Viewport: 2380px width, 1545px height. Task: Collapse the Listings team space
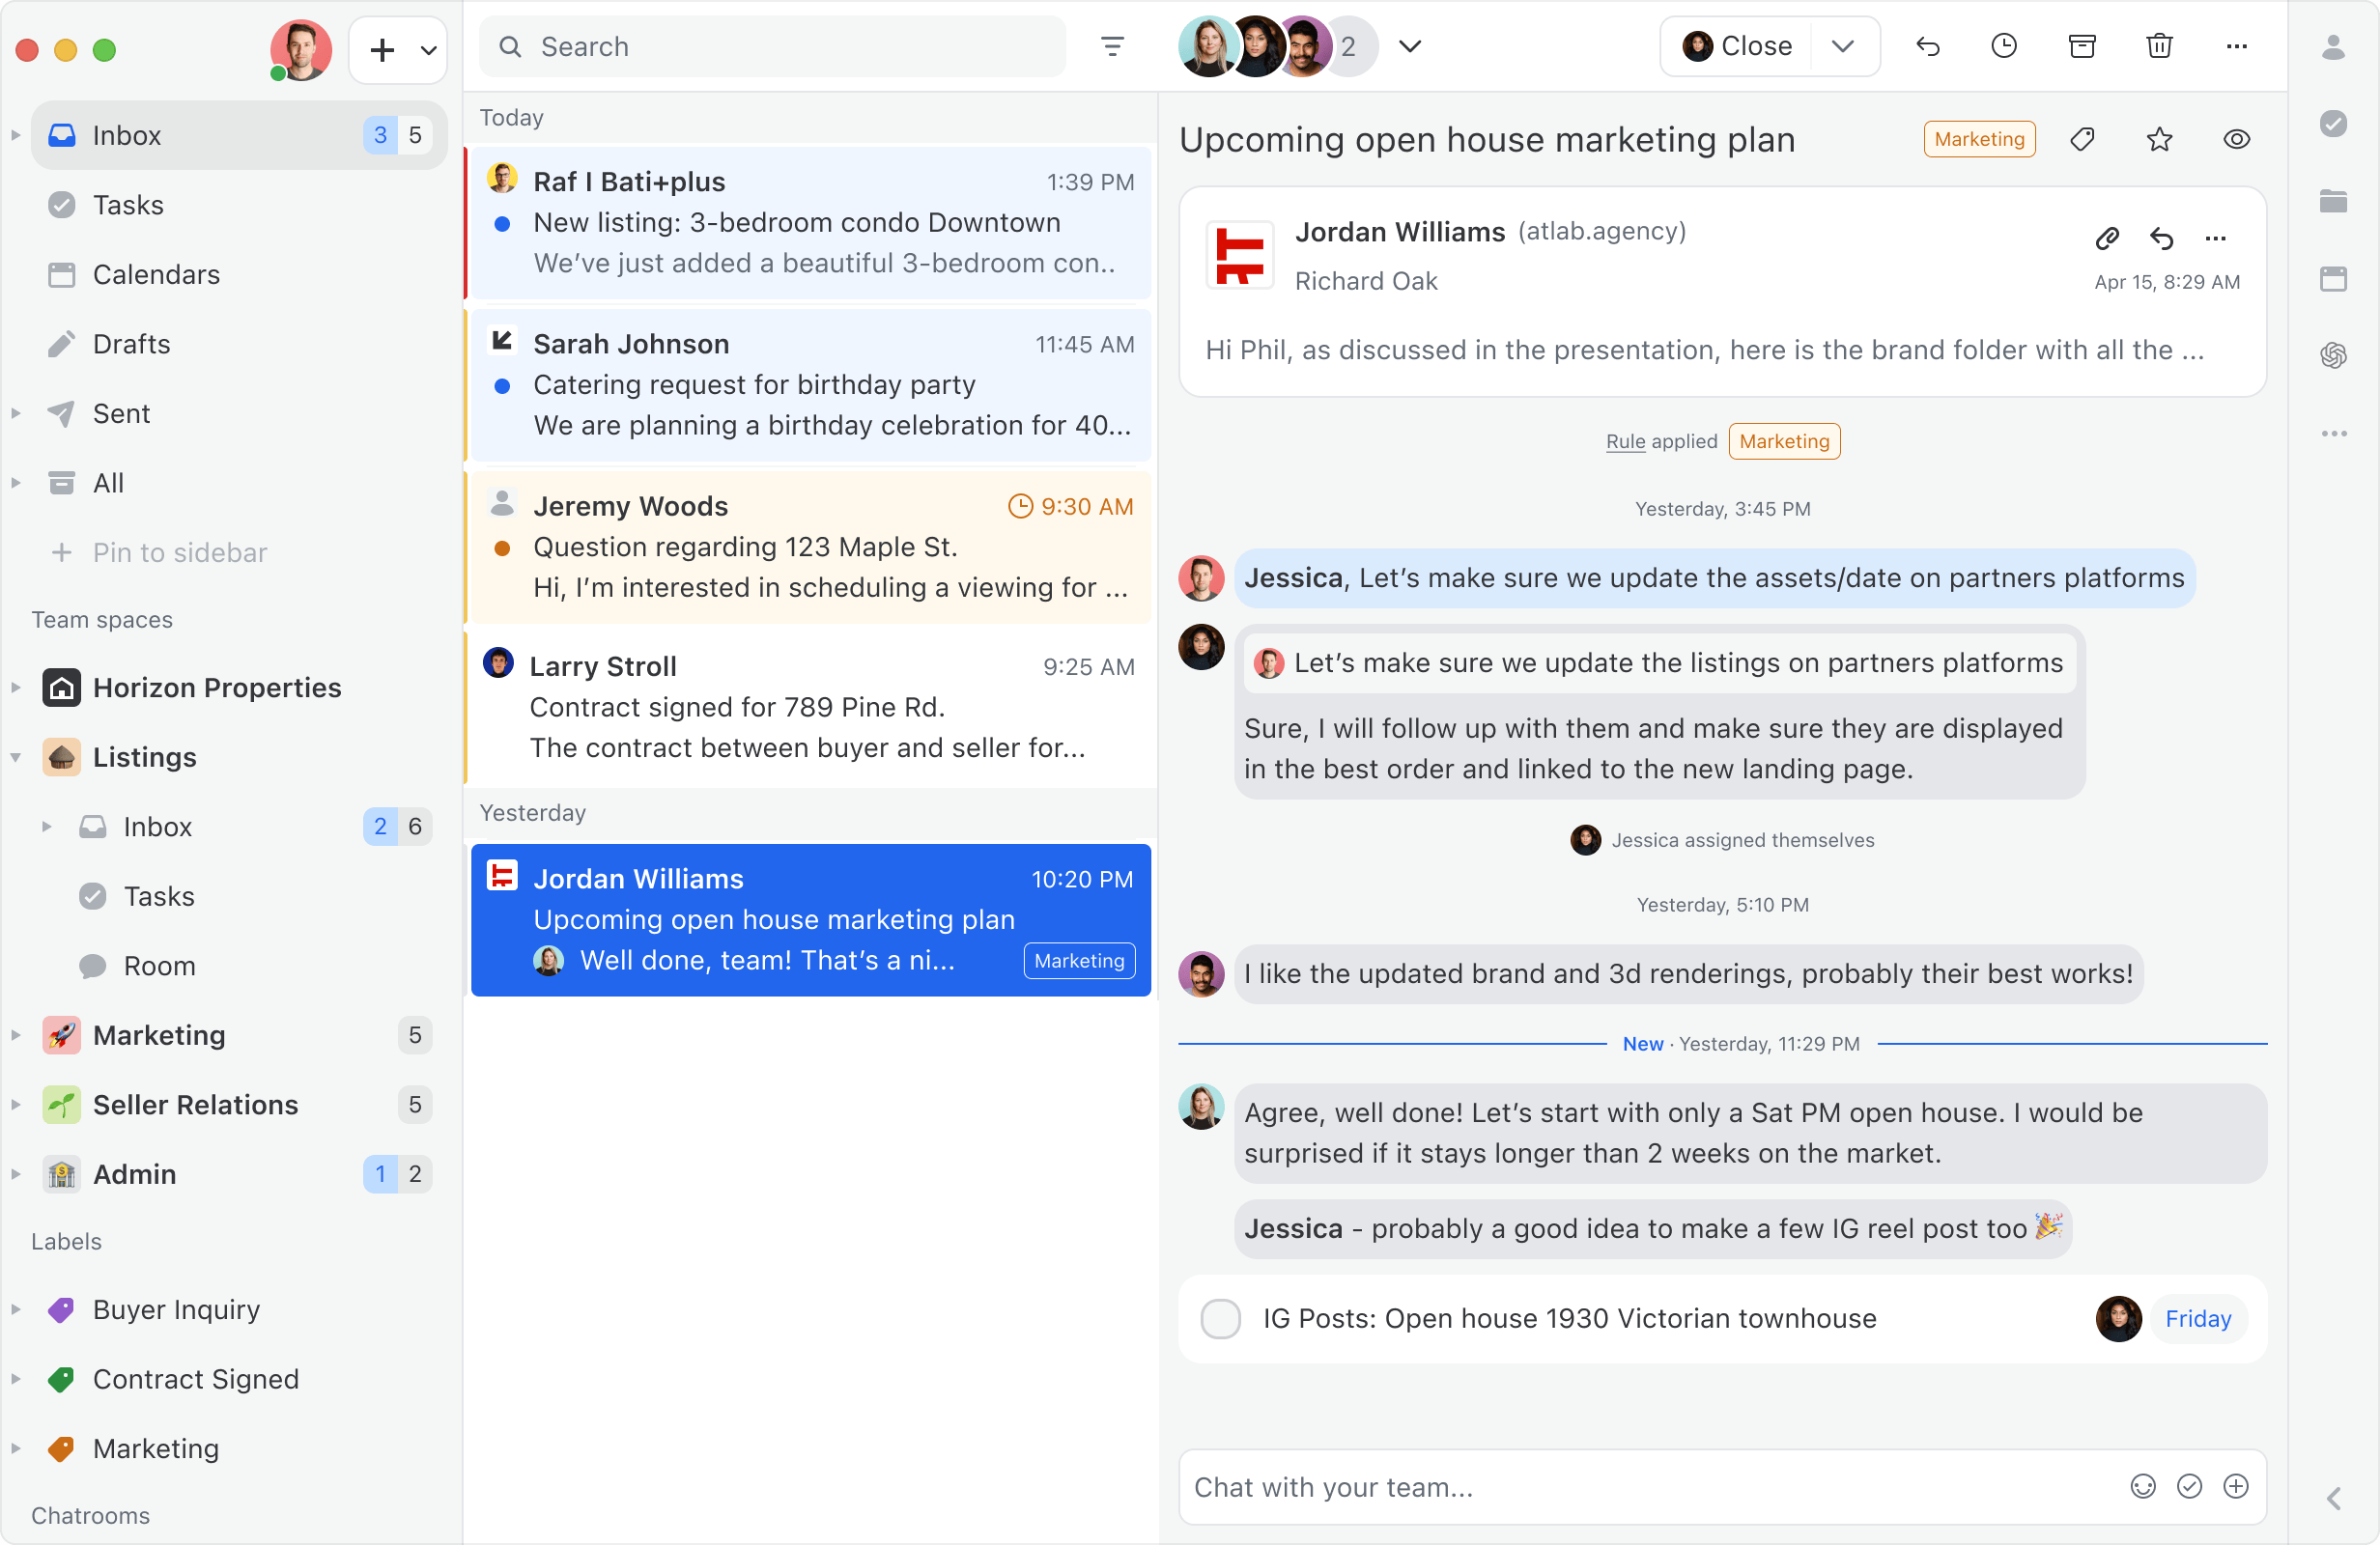(x=16, y=757)
